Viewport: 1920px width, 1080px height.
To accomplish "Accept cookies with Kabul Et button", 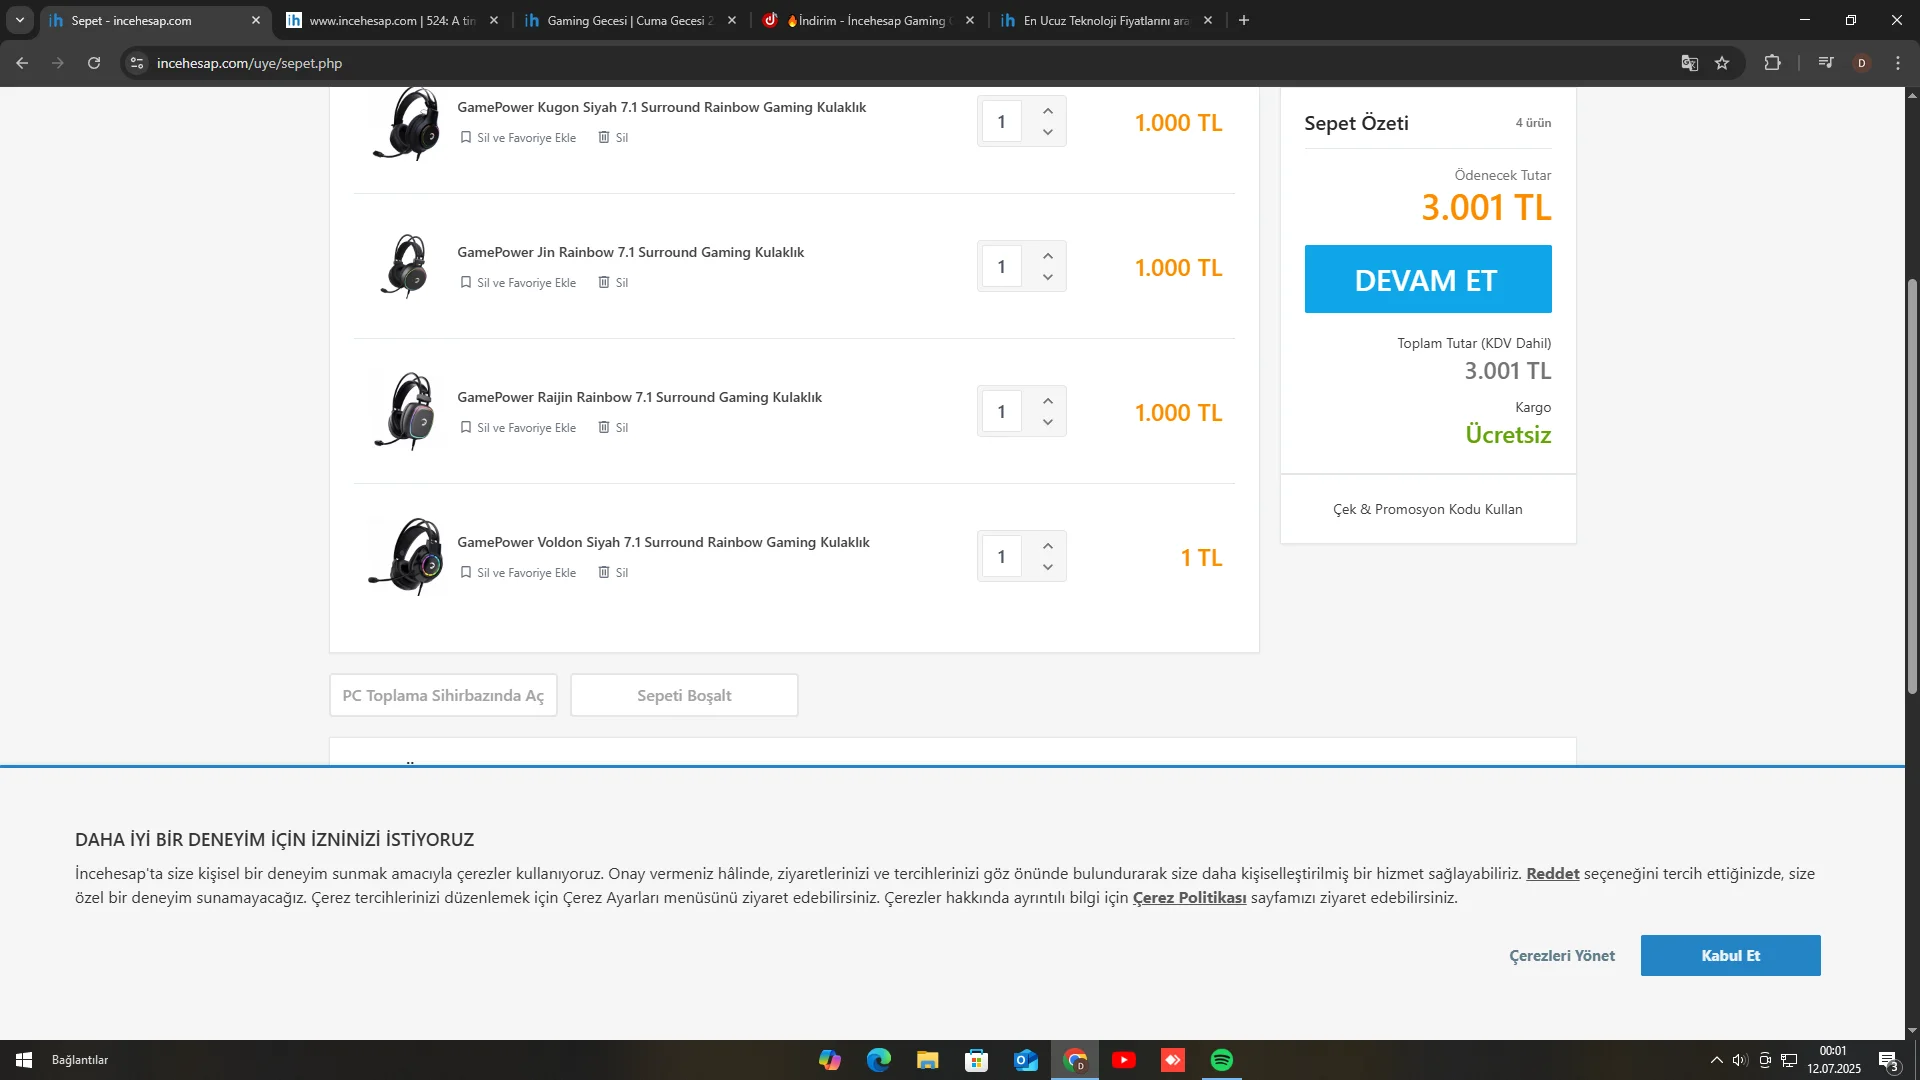I will click(1730, 956).
